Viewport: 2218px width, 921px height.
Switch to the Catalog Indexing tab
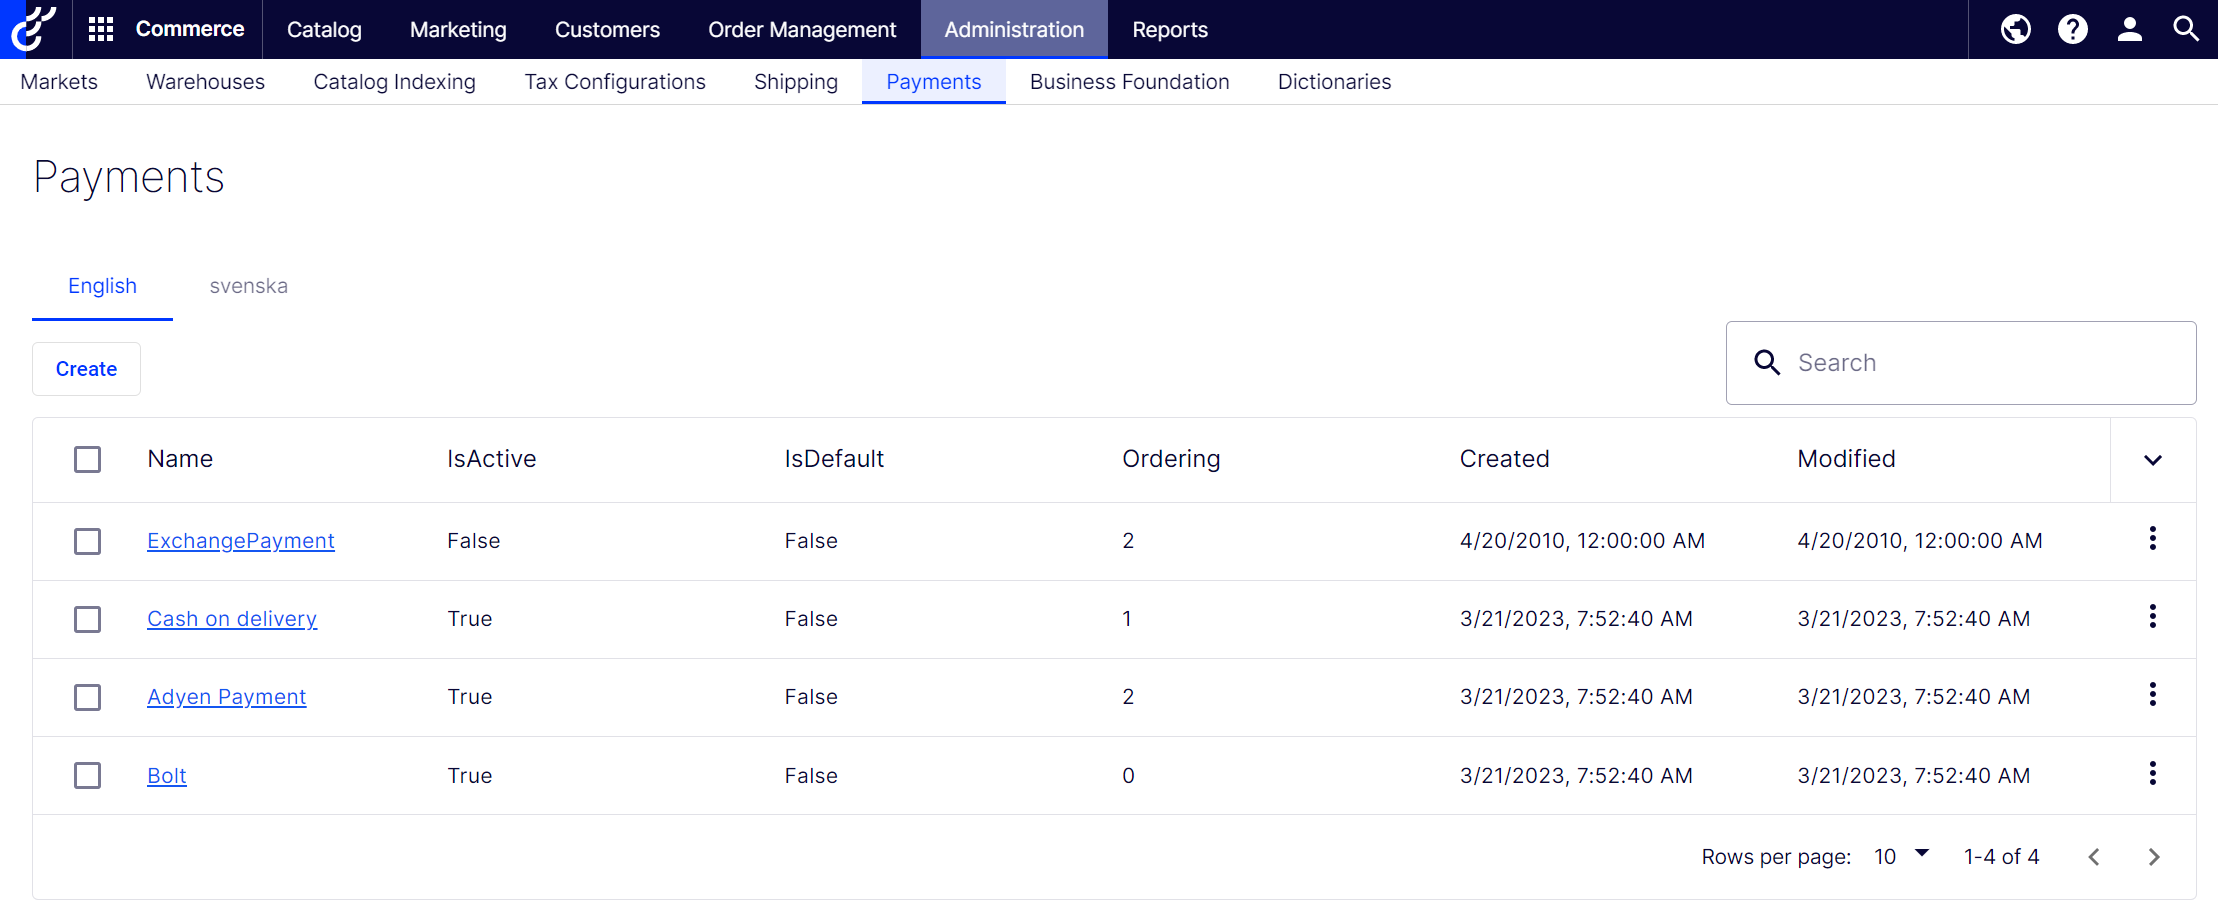pos(394,82)
